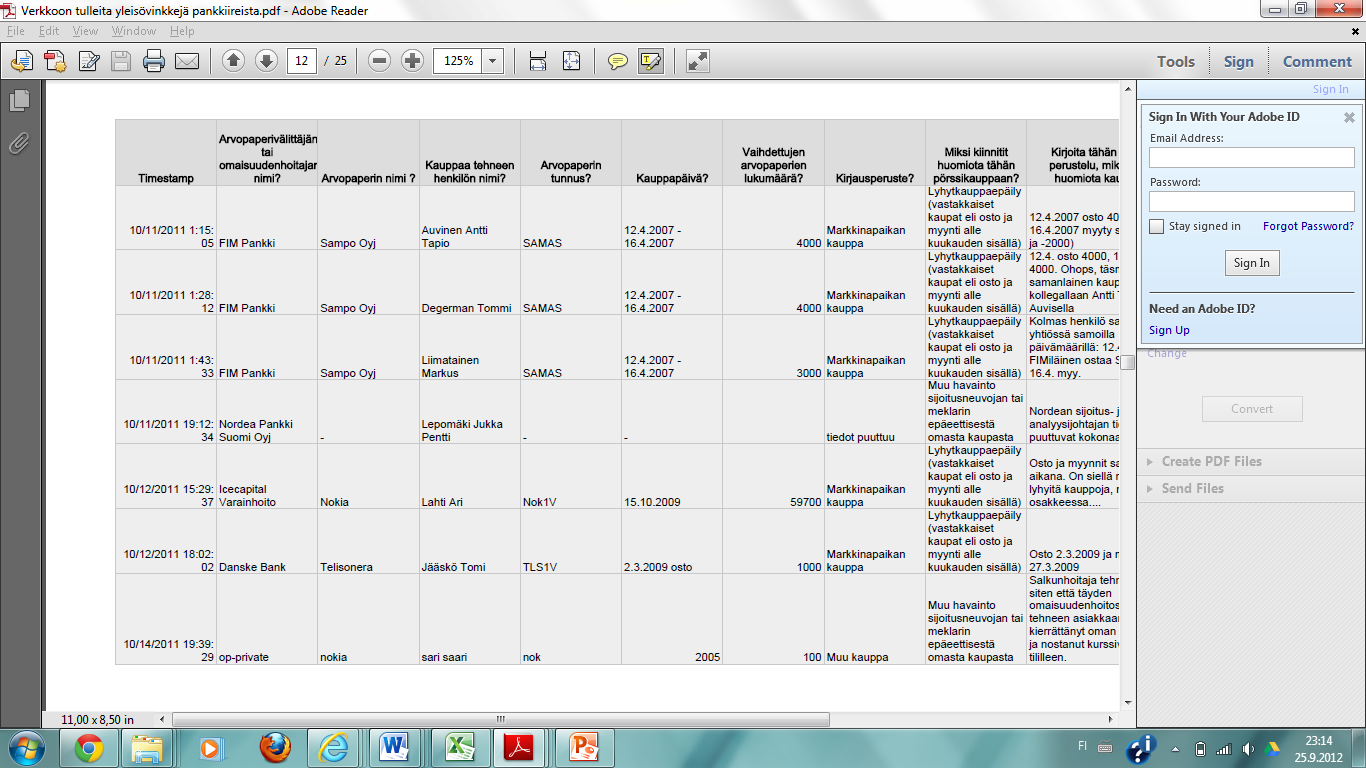
Task: Open Microsoft Word from the taskbar
Action: 396,748
